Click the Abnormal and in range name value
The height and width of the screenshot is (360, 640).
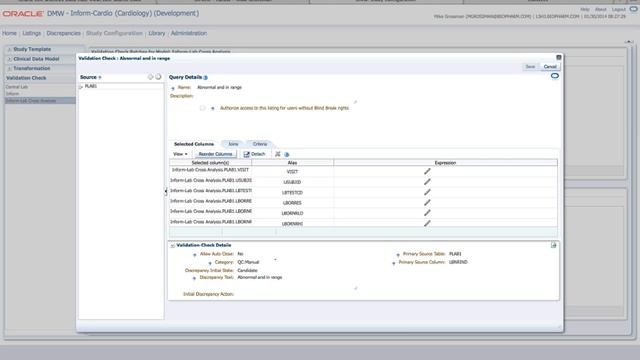[219, 87]
